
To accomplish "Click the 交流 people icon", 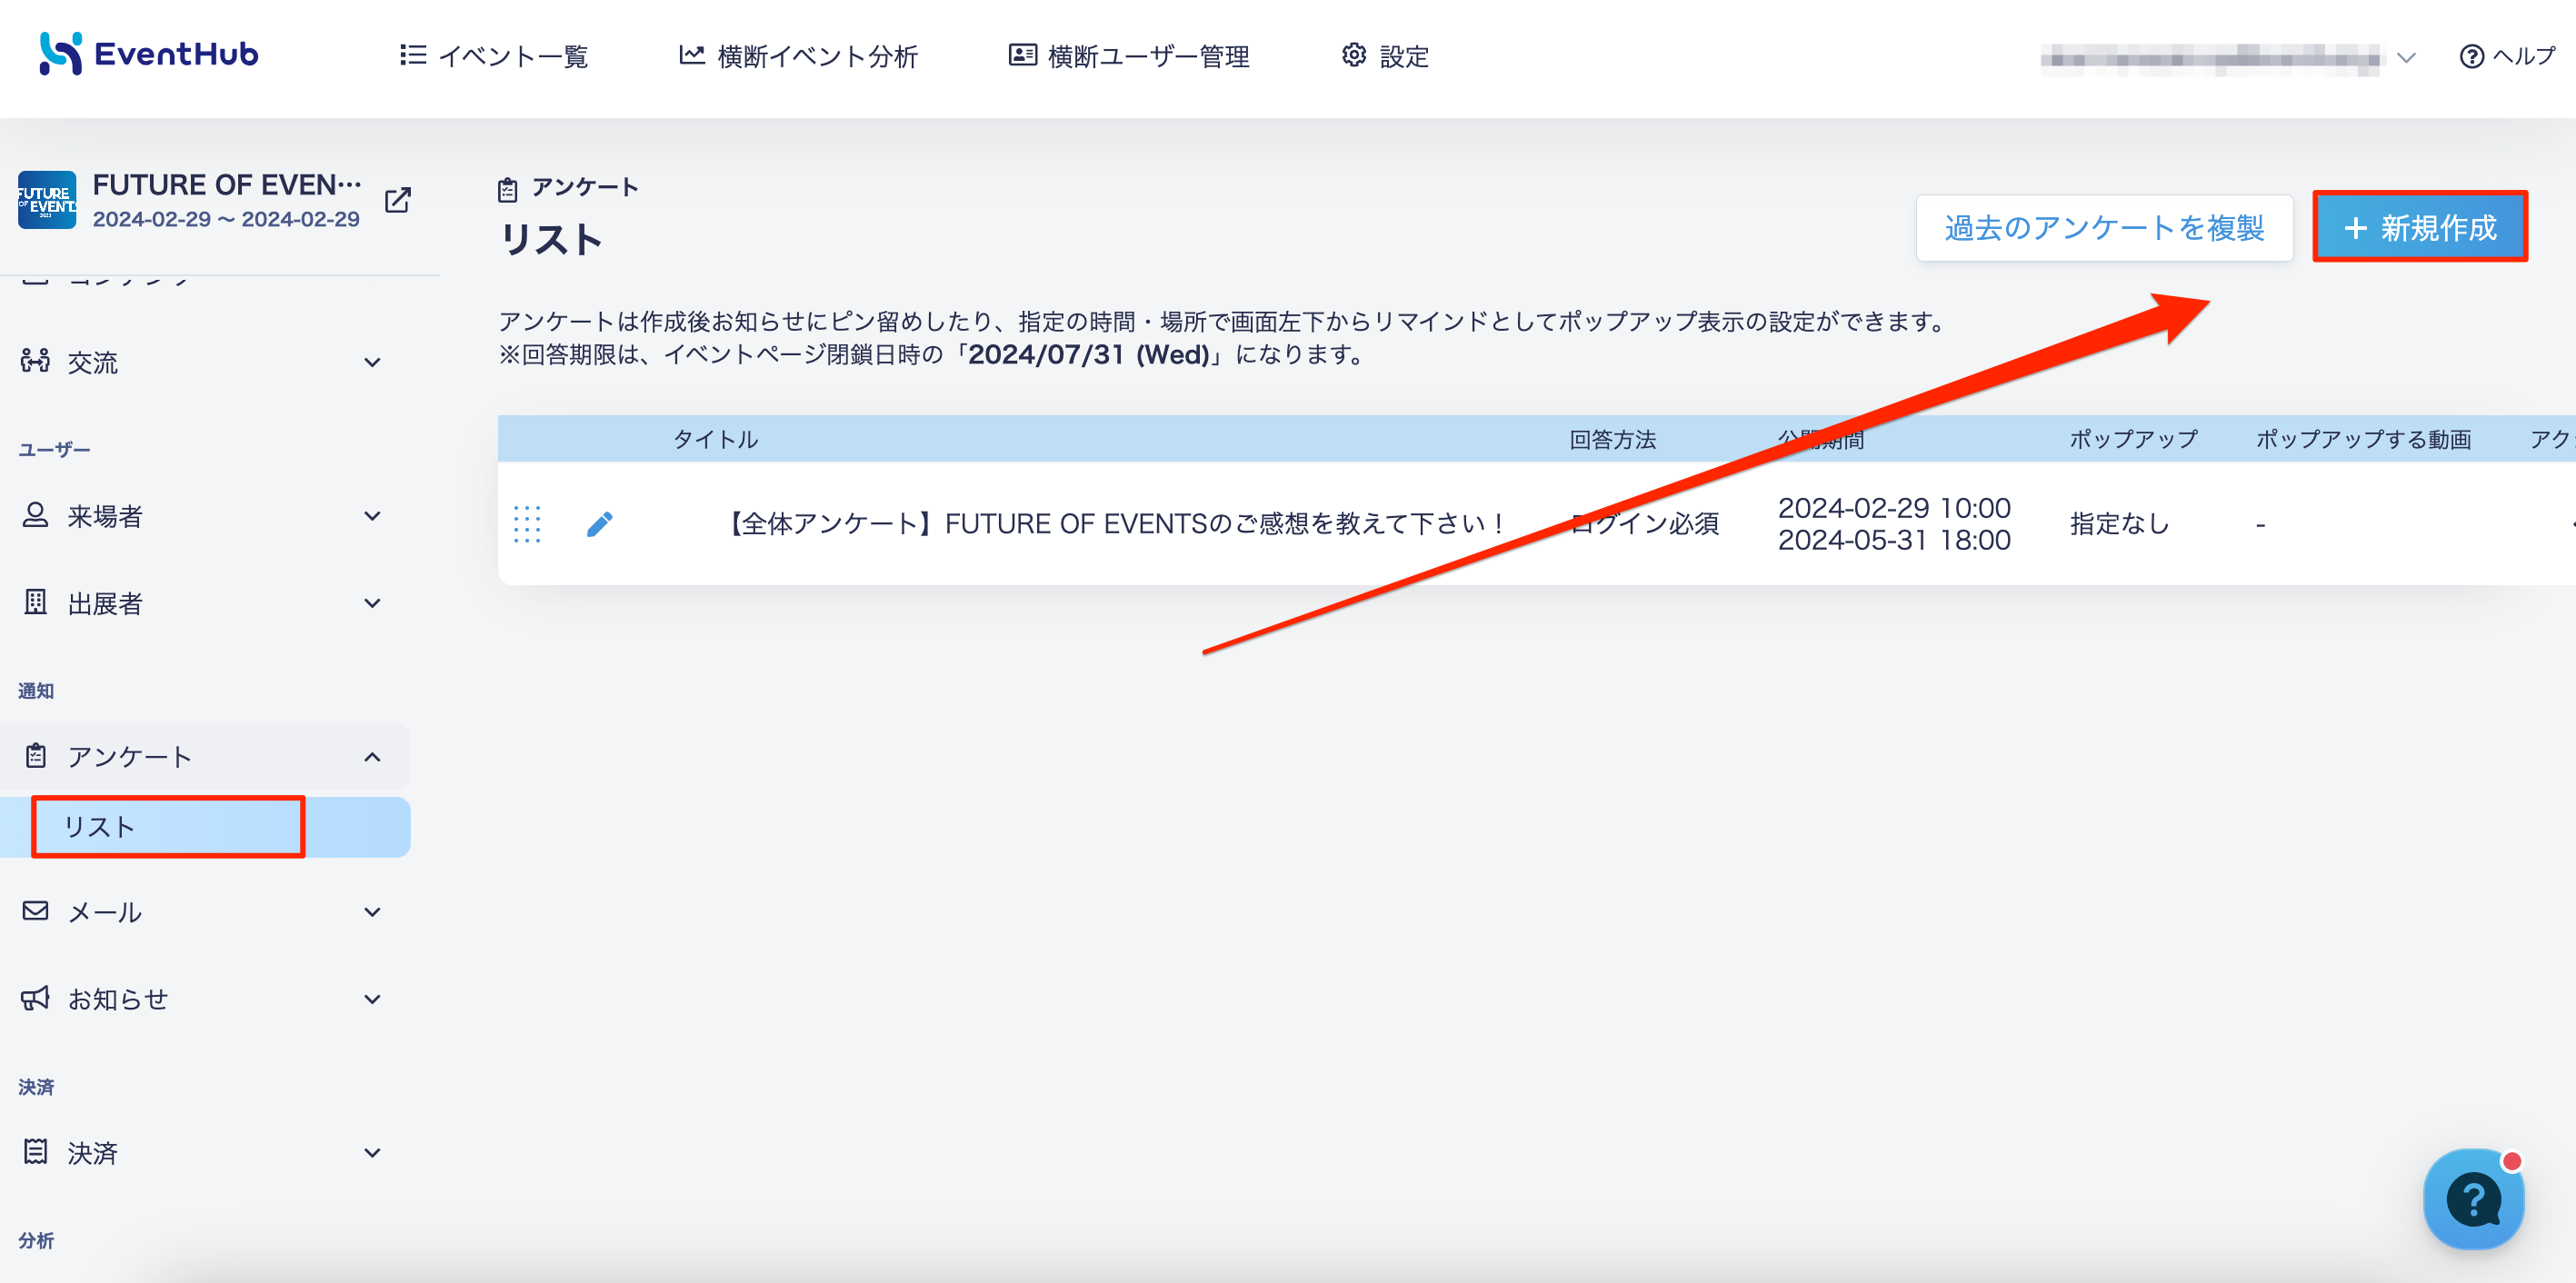I will pyautogui.click(x=35, y=361).
